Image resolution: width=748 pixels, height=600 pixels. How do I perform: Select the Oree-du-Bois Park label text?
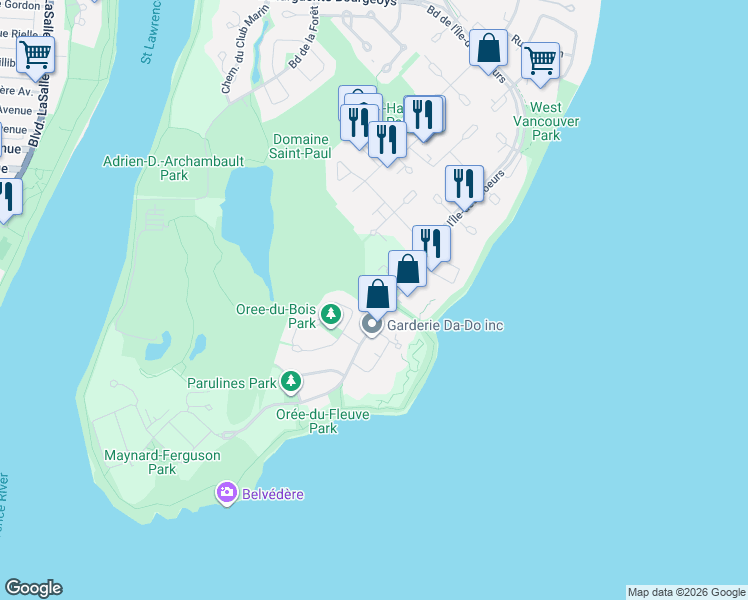(276, 316)
